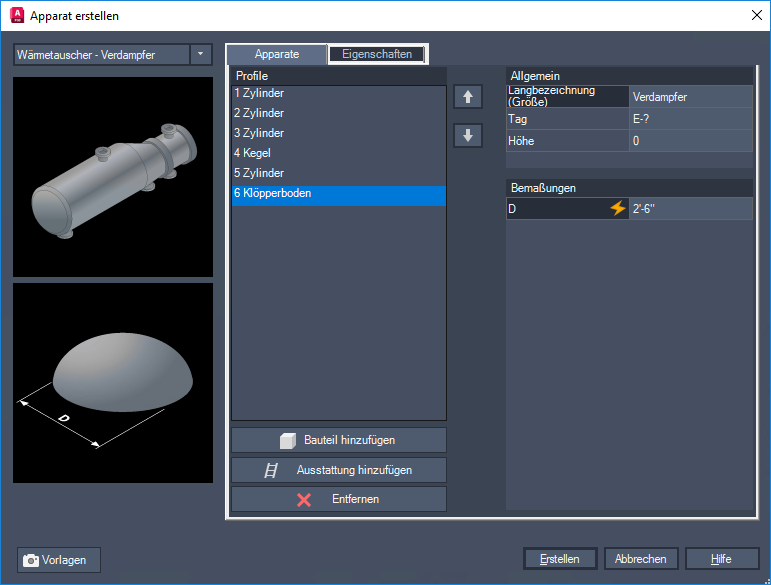771x585 pixels.
Task: Click the Abbrechen button
Action: [641, 559]
